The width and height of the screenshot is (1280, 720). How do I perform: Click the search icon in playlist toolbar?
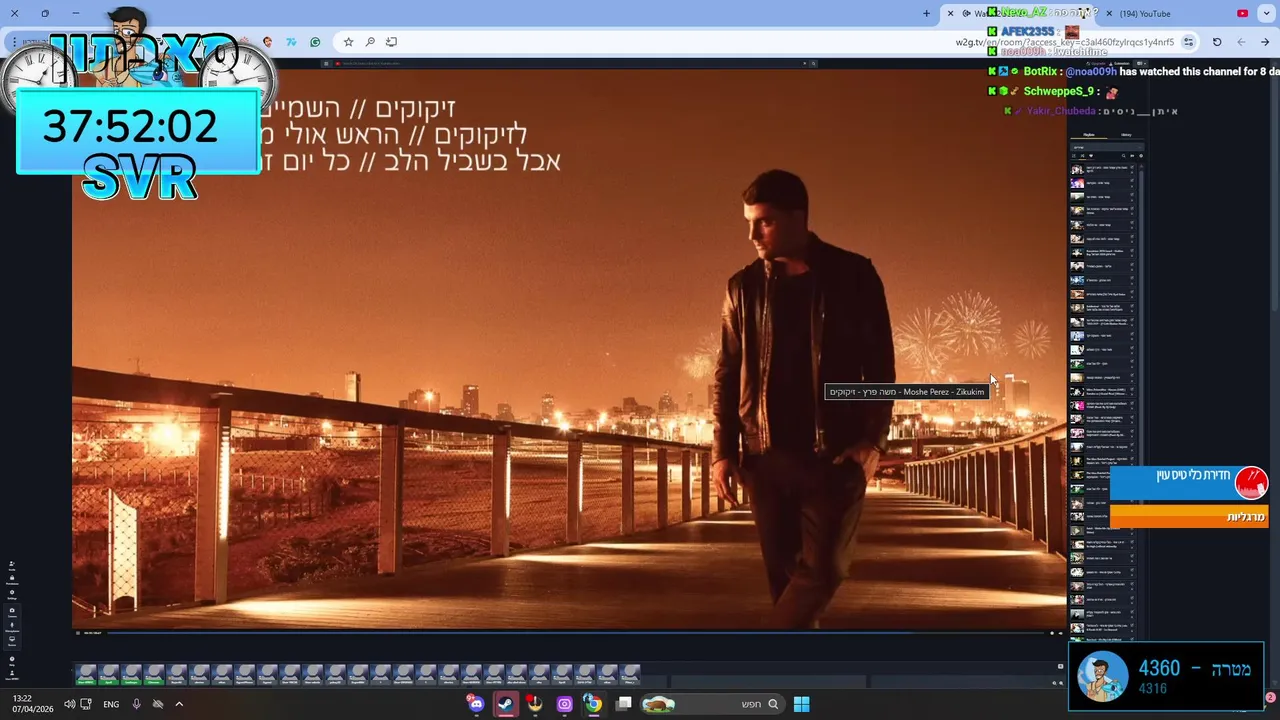[x=1124, y=156]
